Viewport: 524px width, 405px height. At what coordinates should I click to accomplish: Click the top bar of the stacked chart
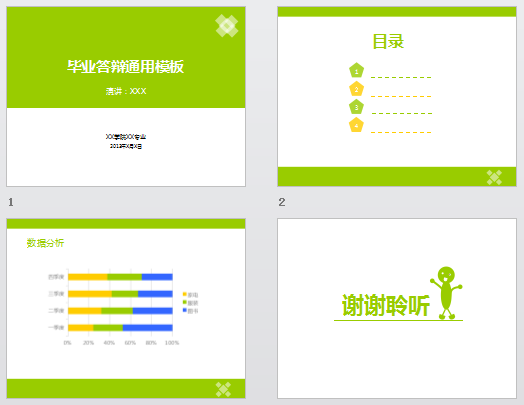click(120, 277)
